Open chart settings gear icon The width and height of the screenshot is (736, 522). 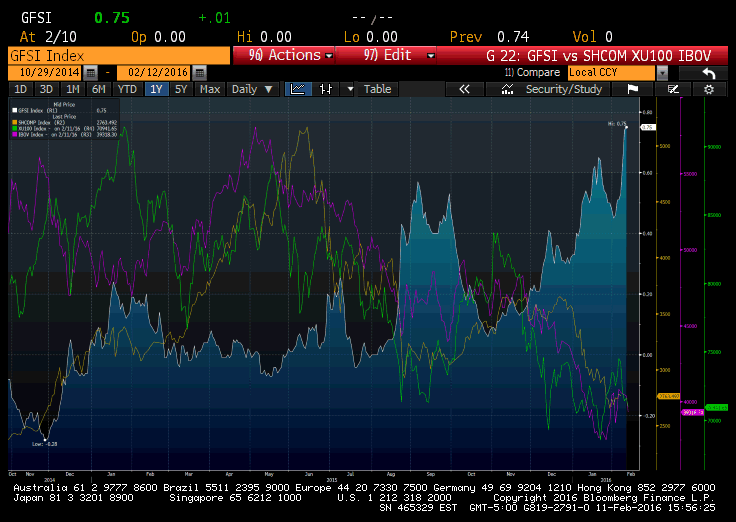point(709,89)
